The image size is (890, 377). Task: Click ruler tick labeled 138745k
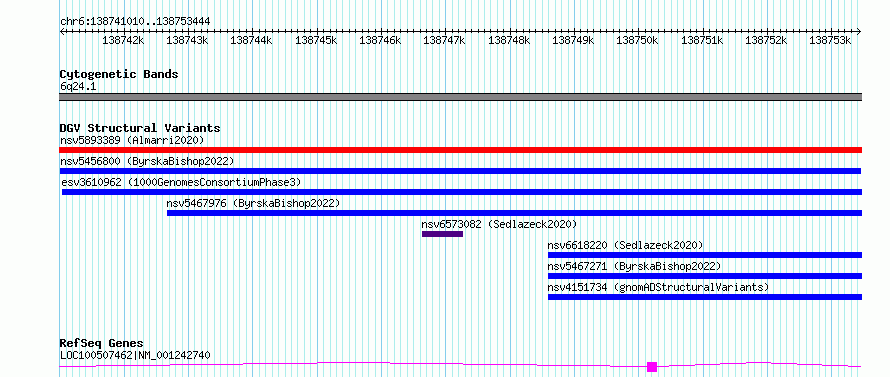316,40
